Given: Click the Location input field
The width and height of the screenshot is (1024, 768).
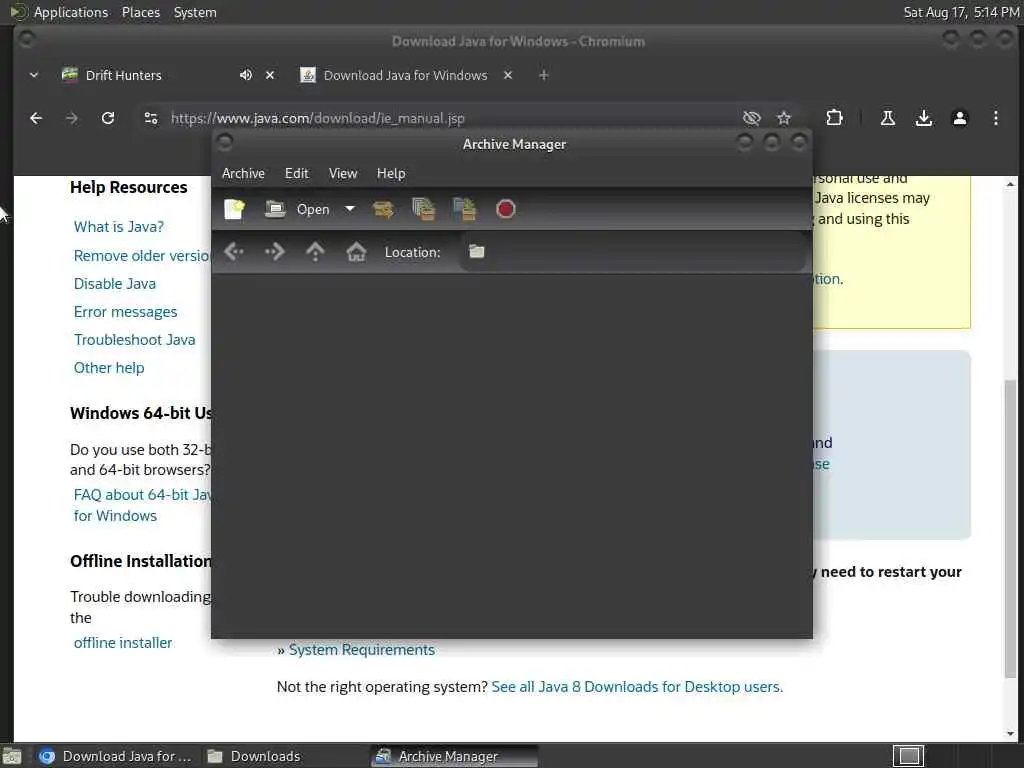Looking at the screenshot, I should 632,251.
